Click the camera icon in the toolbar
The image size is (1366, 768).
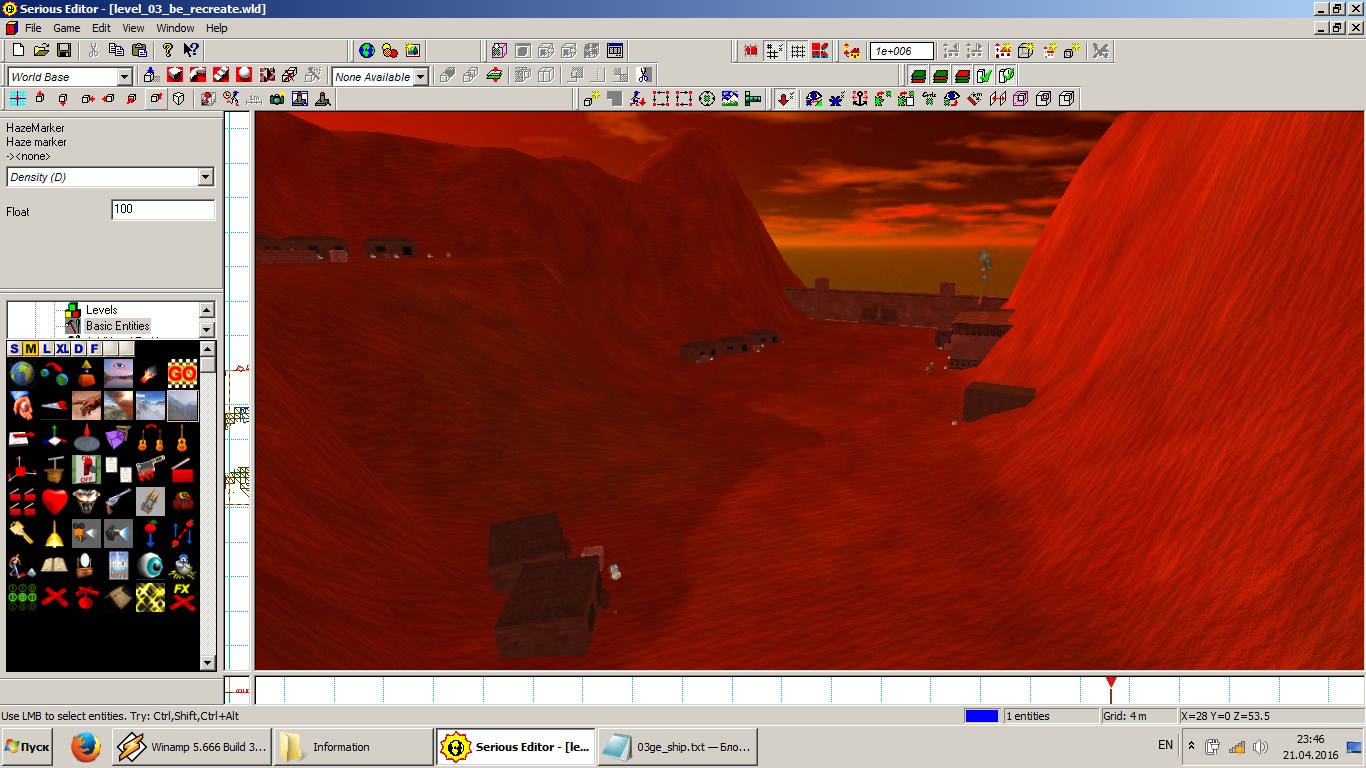276,99
